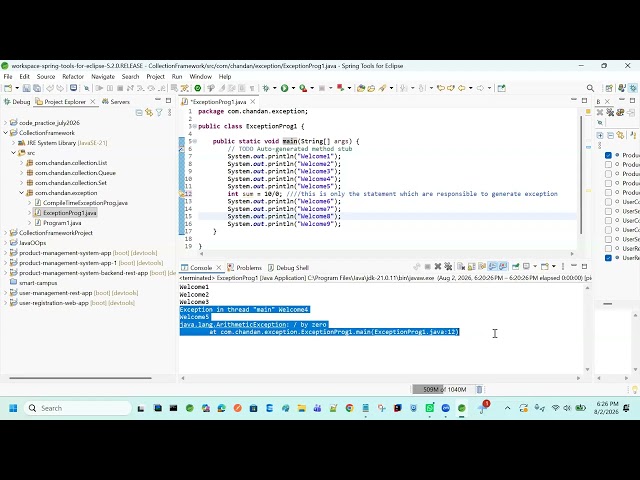Check the second Produ item checkbox

608,164
